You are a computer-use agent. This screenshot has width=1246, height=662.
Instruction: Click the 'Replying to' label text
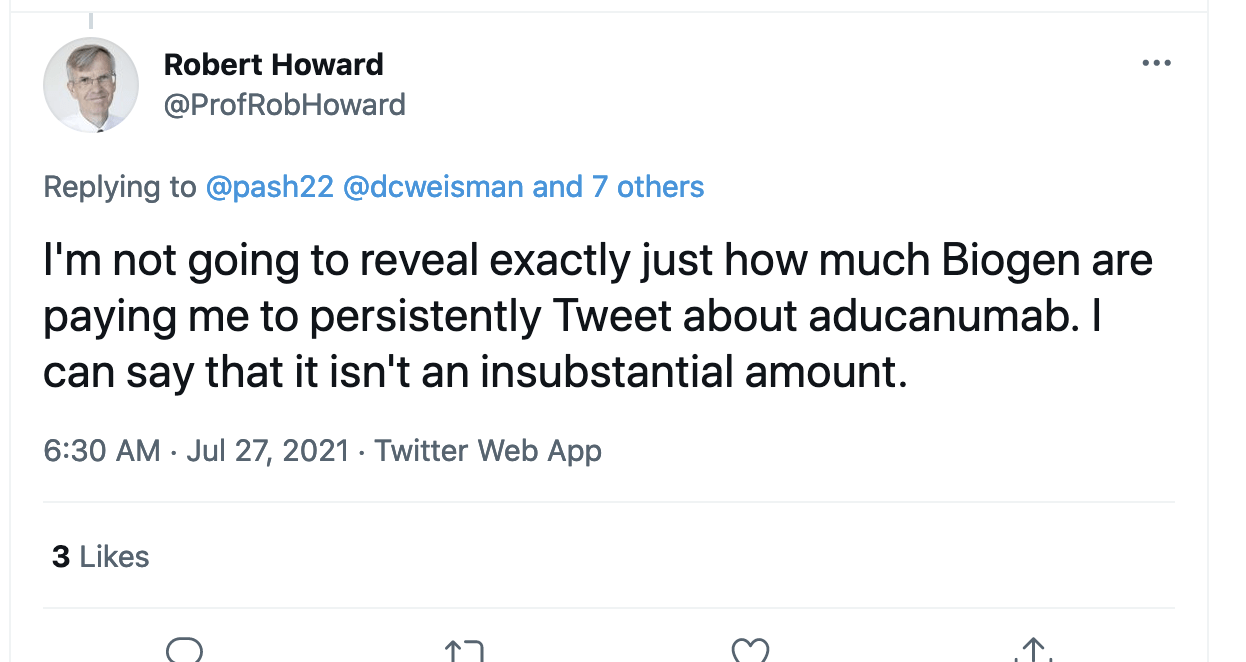tap(119, 187)
